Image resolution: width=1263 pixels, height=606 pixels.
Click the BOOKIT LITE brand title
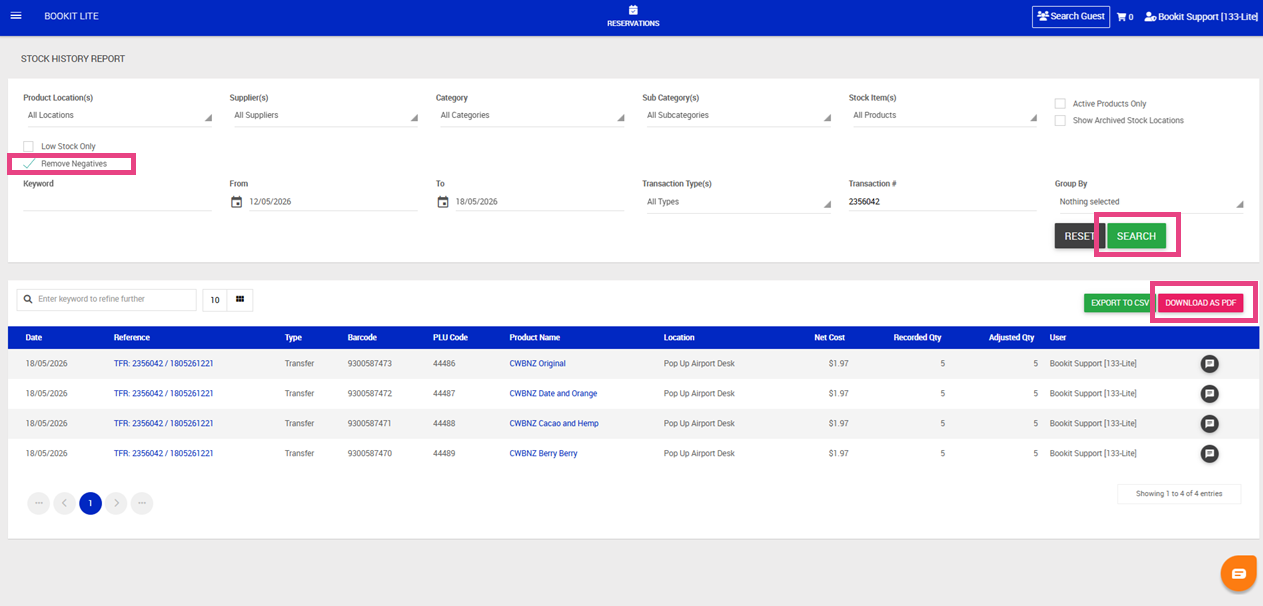pos(72,17)
